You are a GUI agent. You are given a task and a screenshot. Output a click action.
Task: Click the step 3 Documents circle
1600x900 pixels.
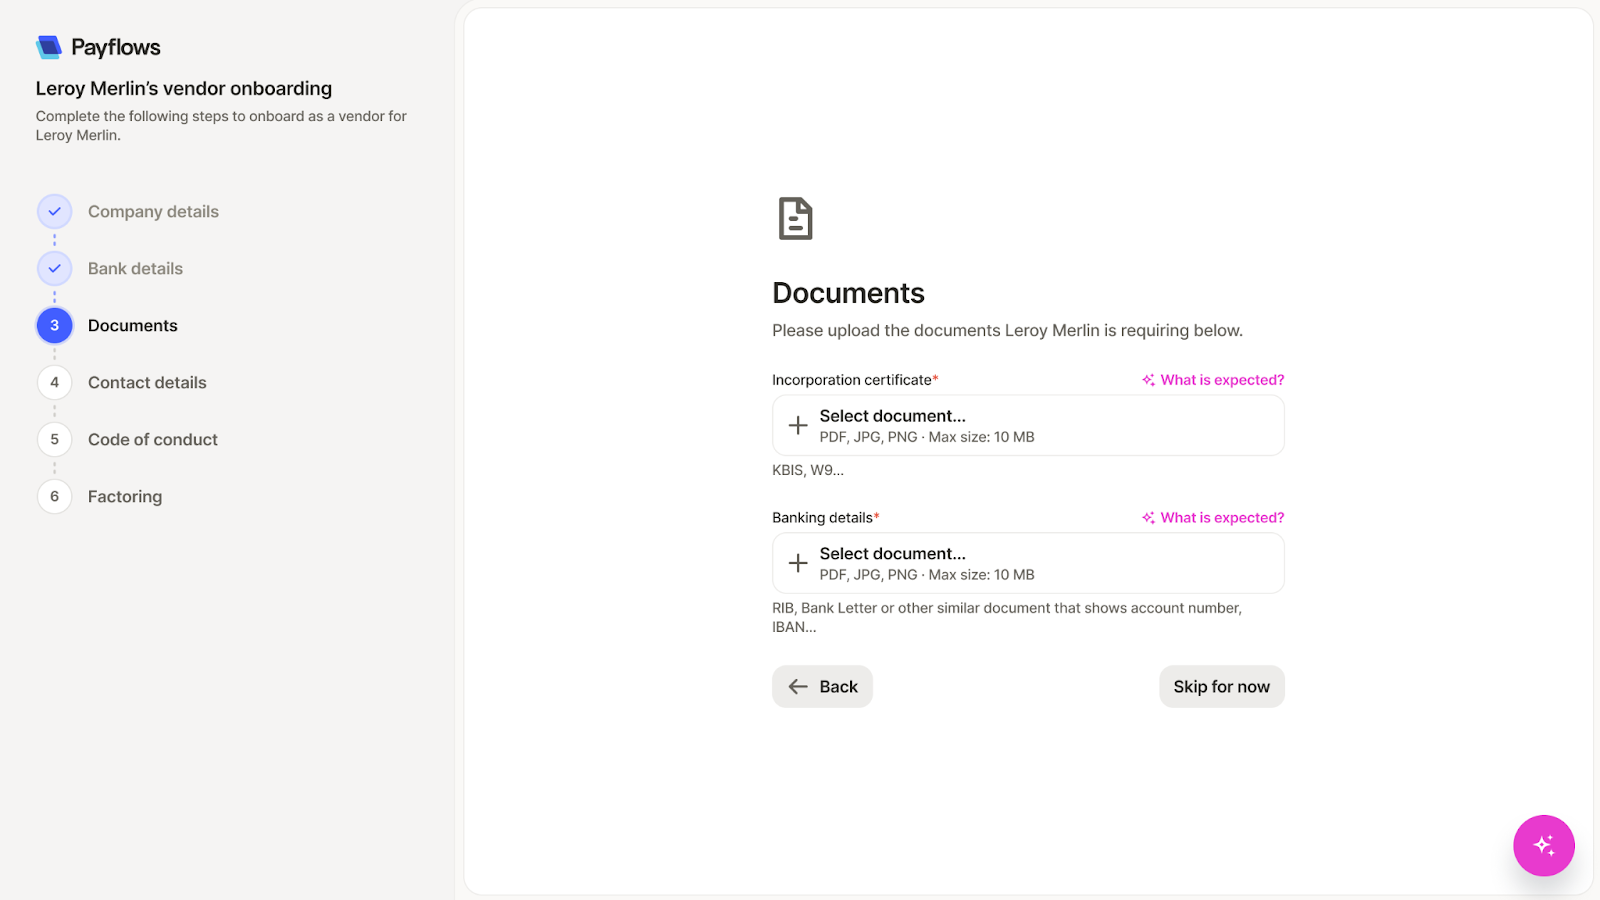point(55,325)
